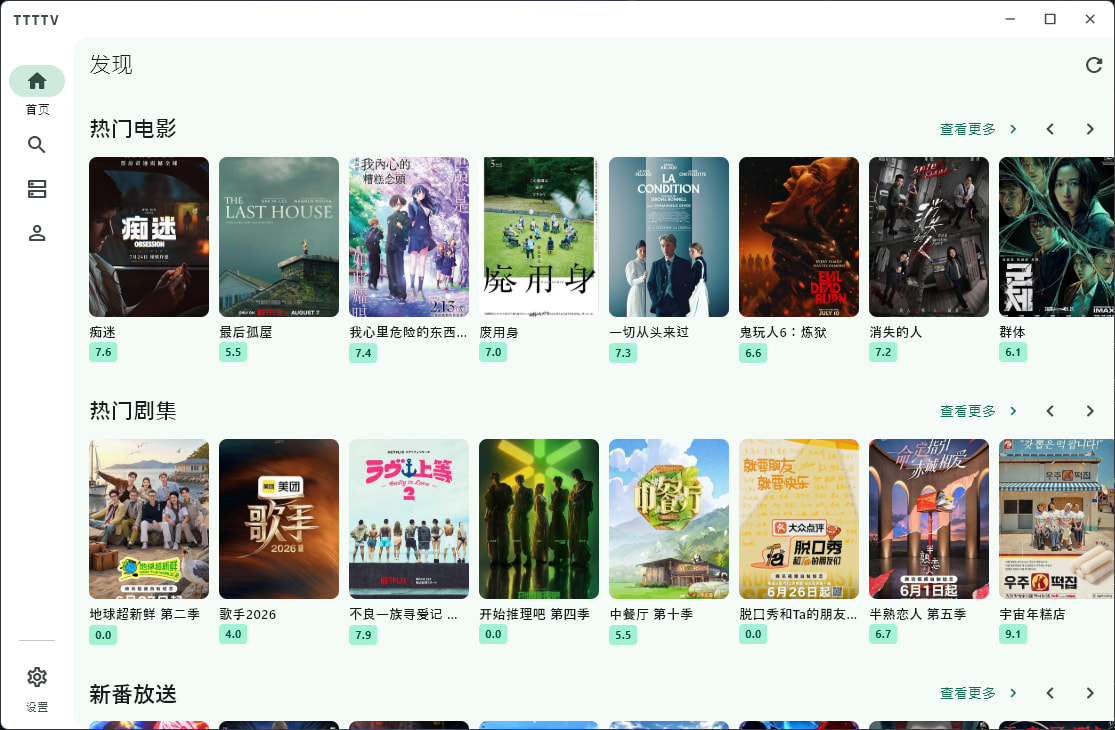This screenshot has height=730, width=1115.
Task: Open 一切从头来过 La Condition poster
Action: [669, 237]
